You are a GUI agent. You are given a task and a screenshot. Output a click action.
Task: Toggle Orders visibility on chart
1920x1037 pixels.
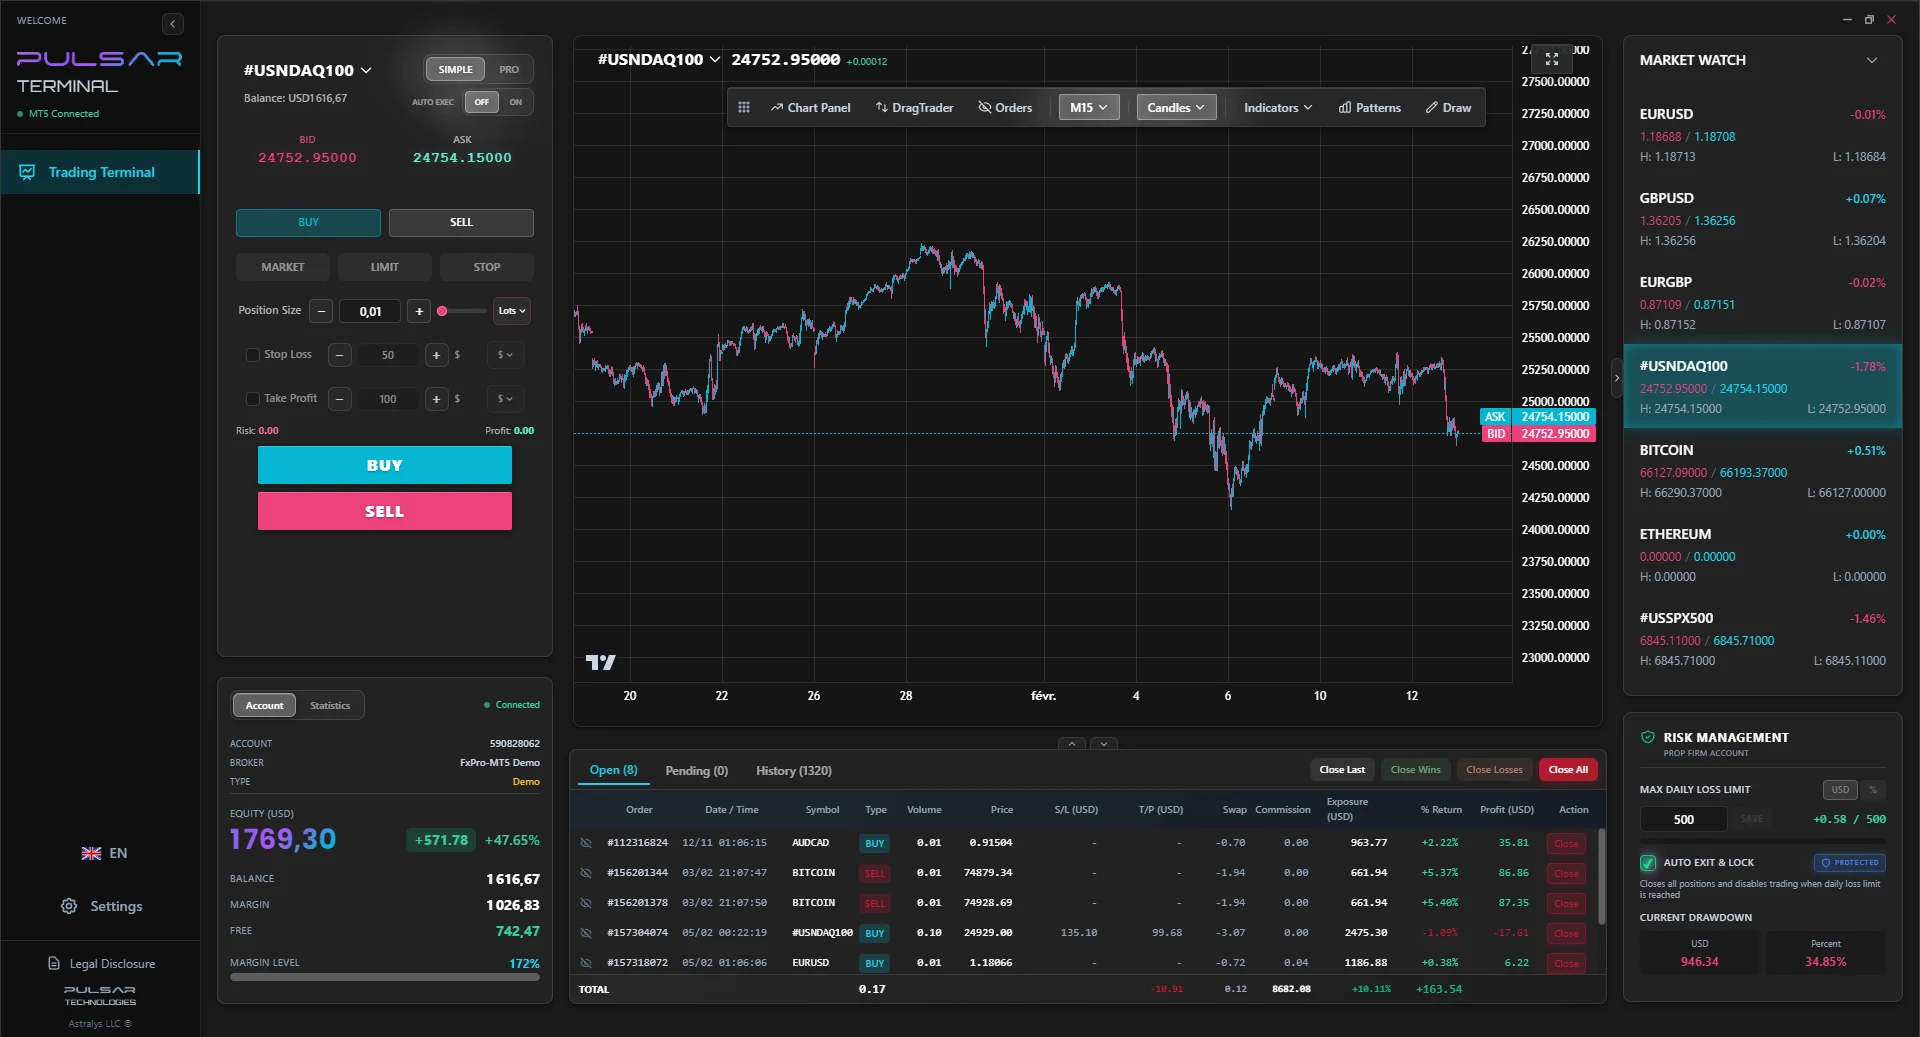(x=1005, y=107)
